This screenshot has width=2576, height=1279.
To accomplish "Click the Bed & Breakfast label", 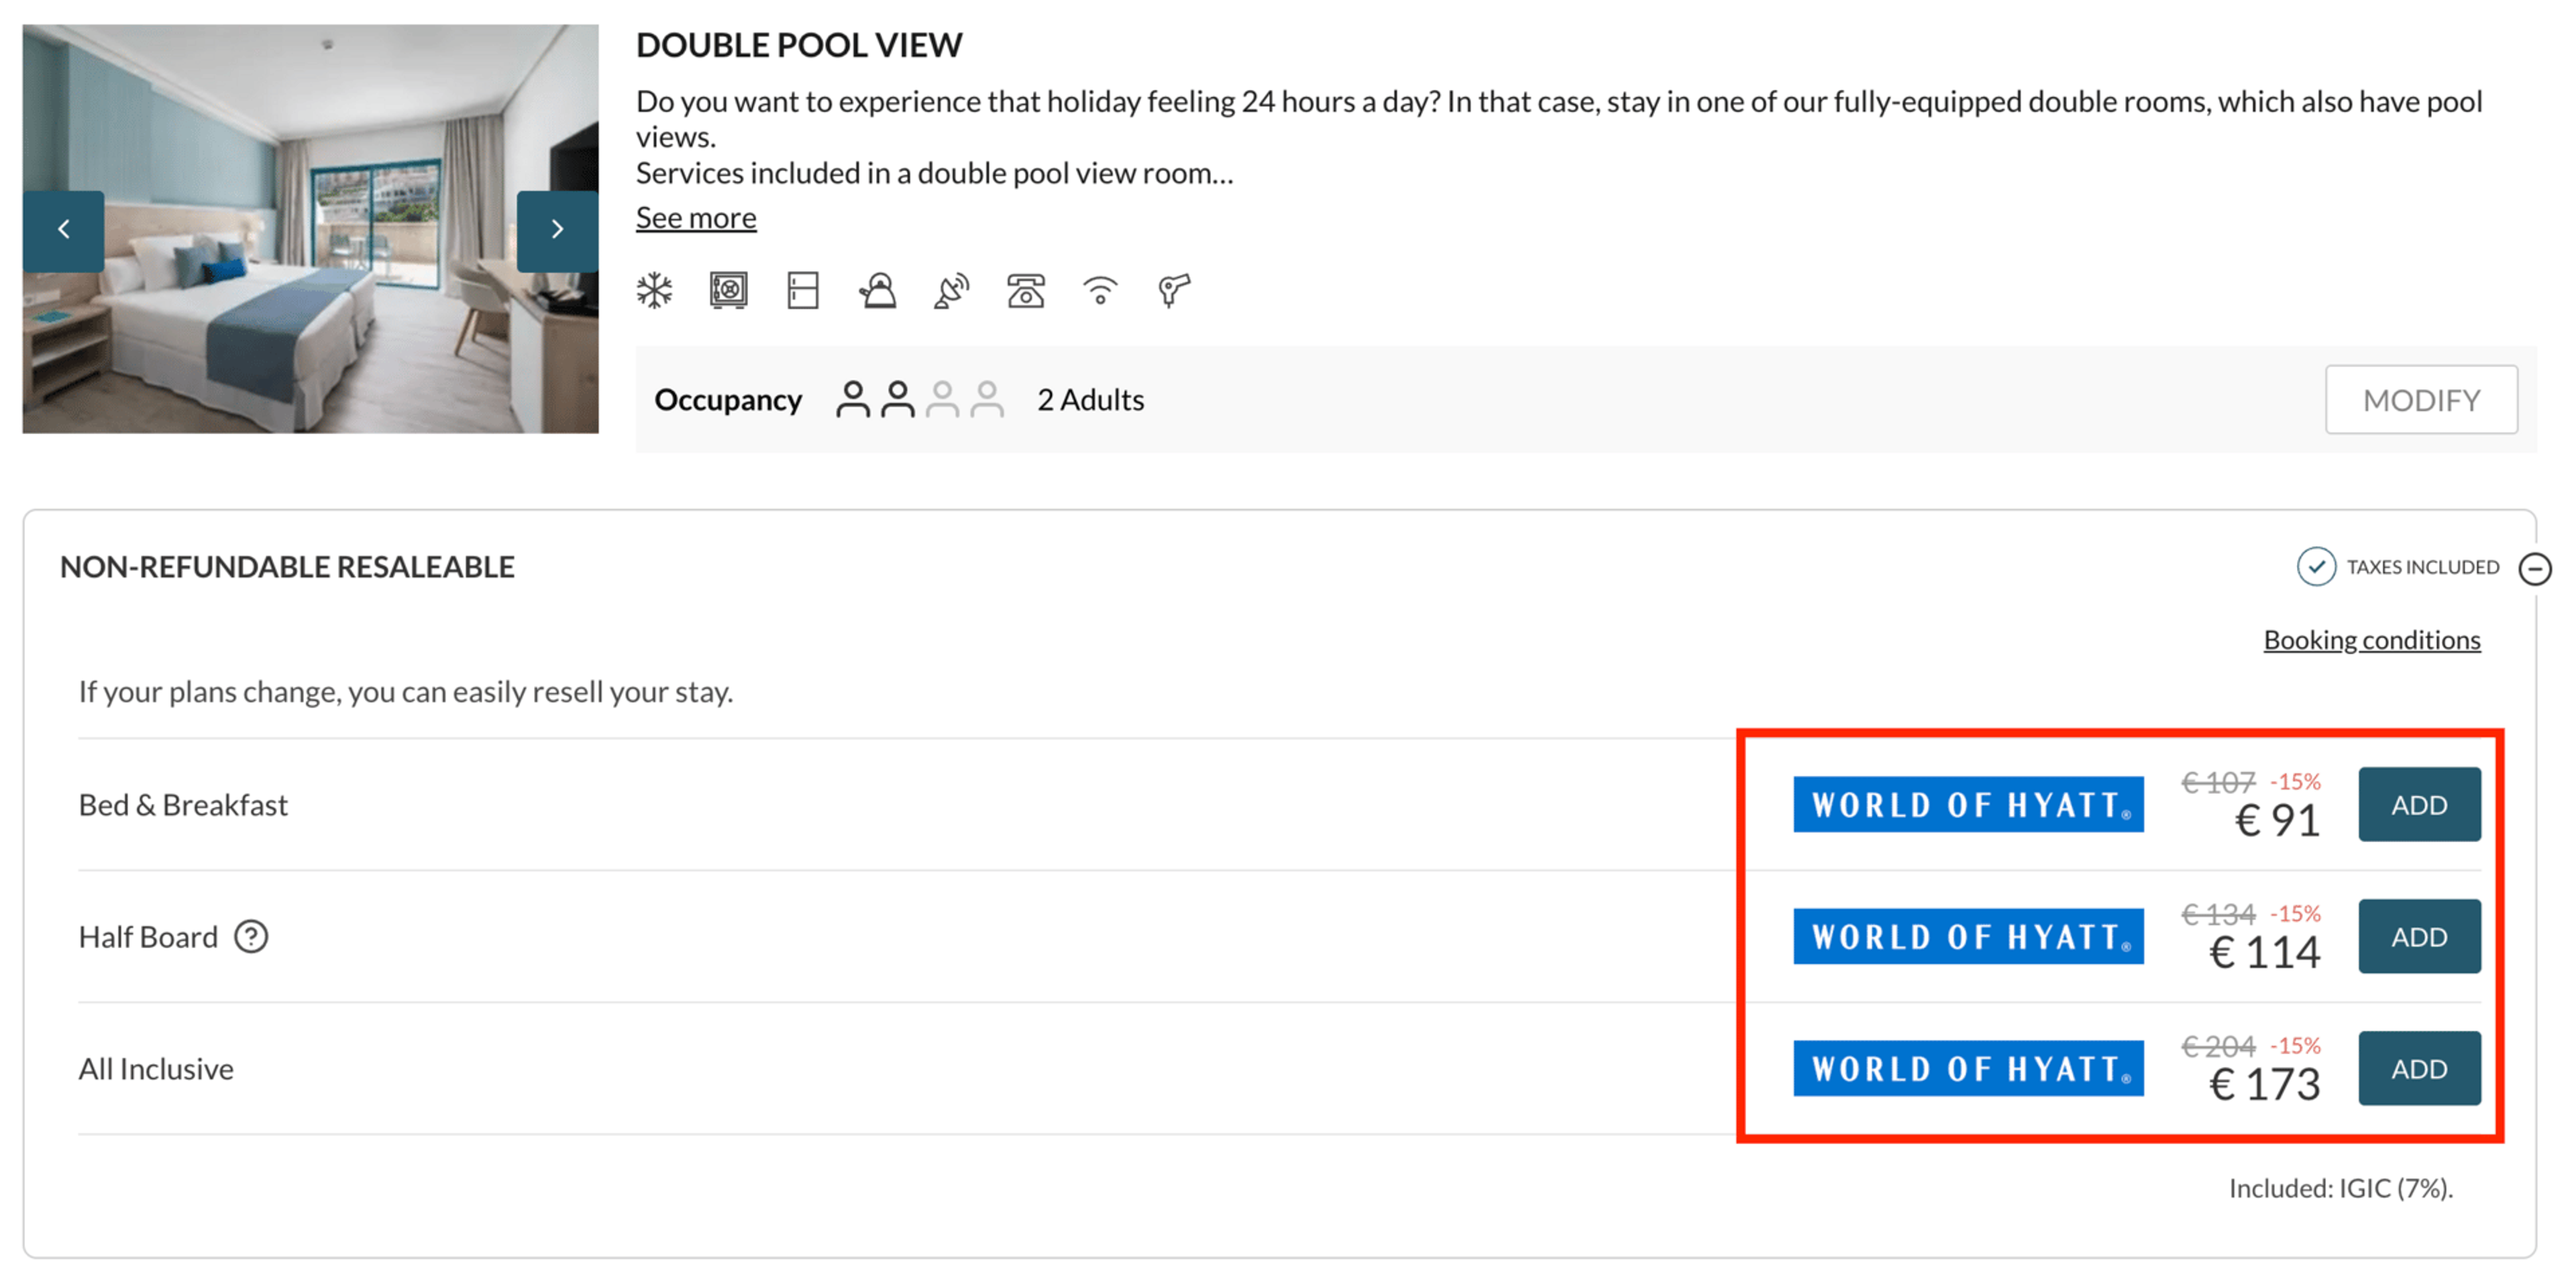I will 183,805.
